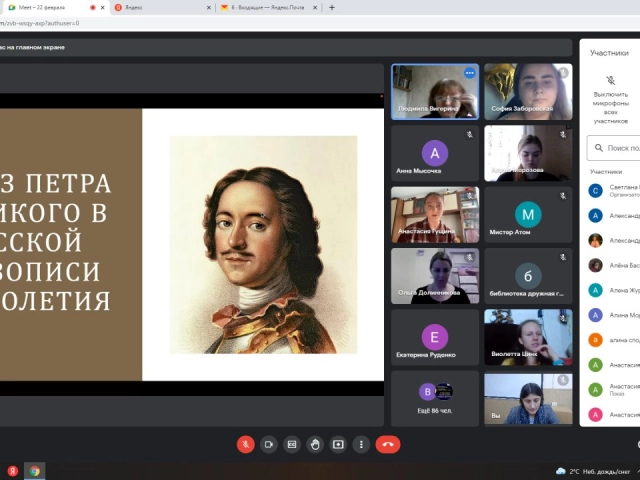The height and width of the screenshot is (480, 640).
Task: Select participant Алина Мор… in the list
Action: pos(613,315)
